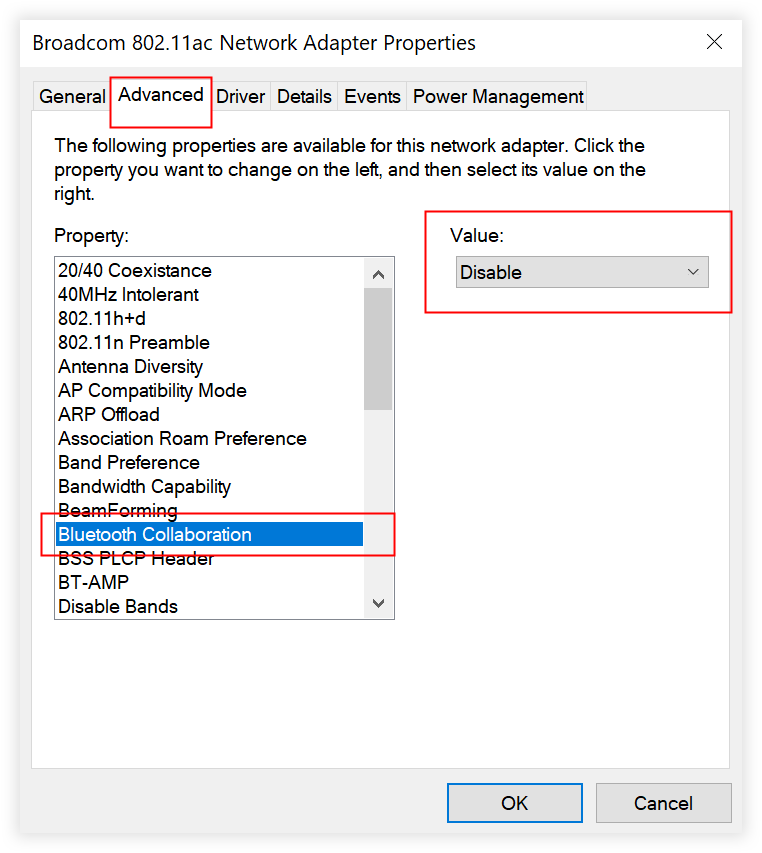
Task: Close the Broadcom adapter properties window
Action: [x=714, y=42]
